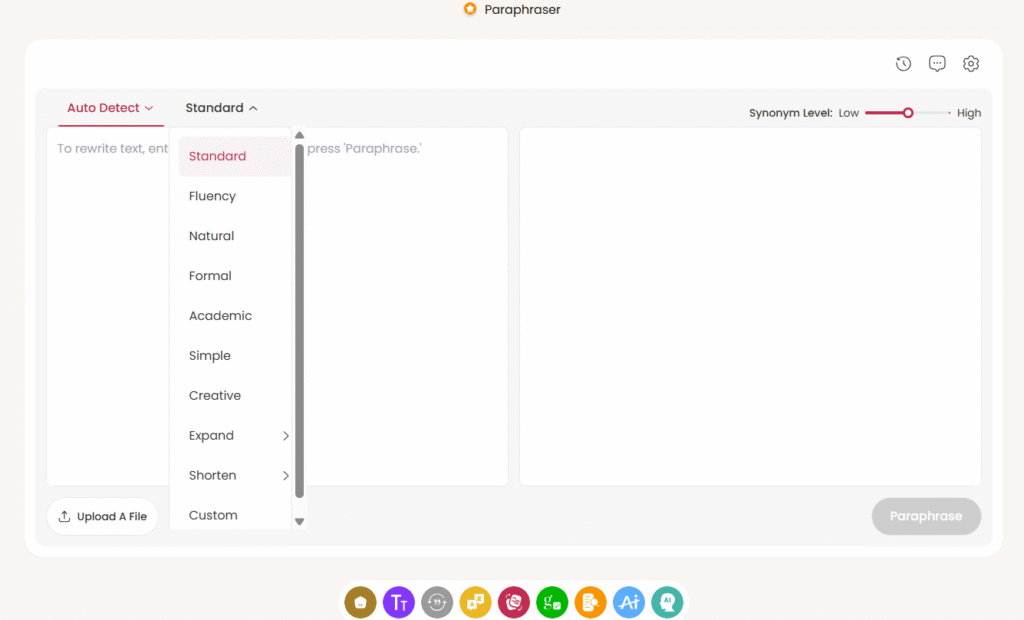The width and height of the screenshot is (1024, 620).
Task: Select the document proofreading tool icon
Action: (590, 602)
